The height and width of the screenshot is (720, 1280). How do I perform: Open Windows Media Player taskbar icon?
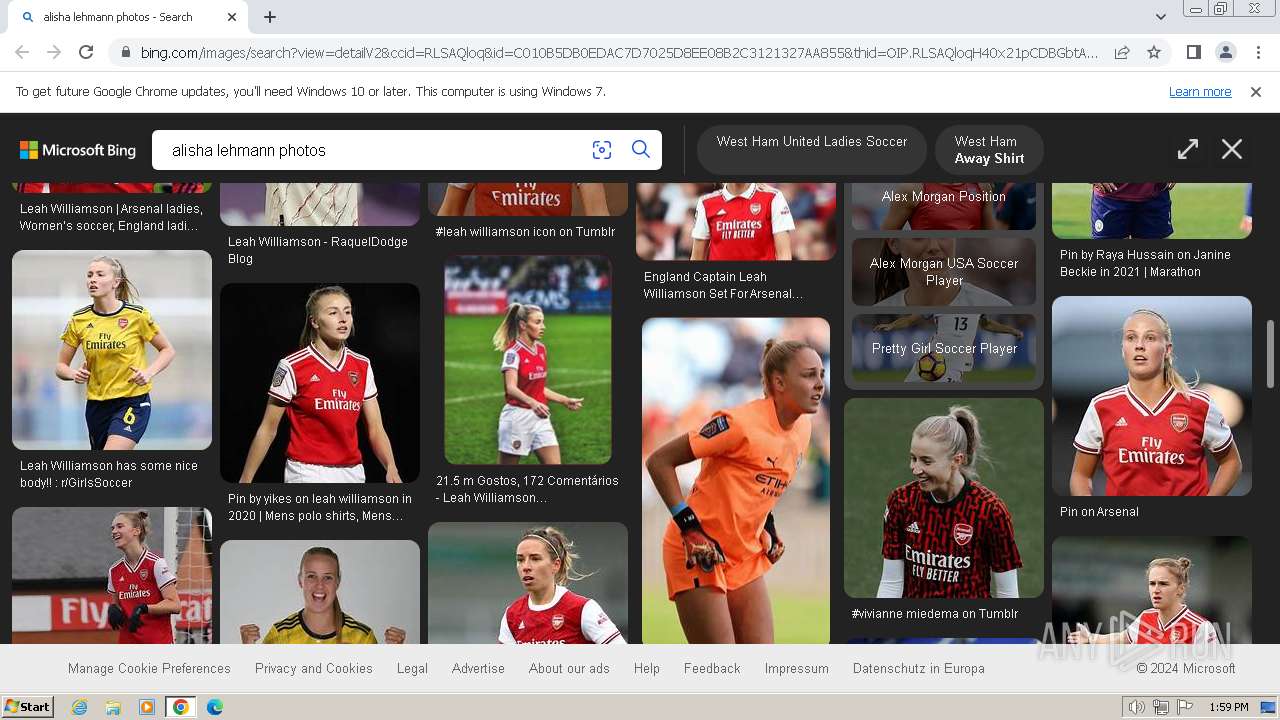147,707
